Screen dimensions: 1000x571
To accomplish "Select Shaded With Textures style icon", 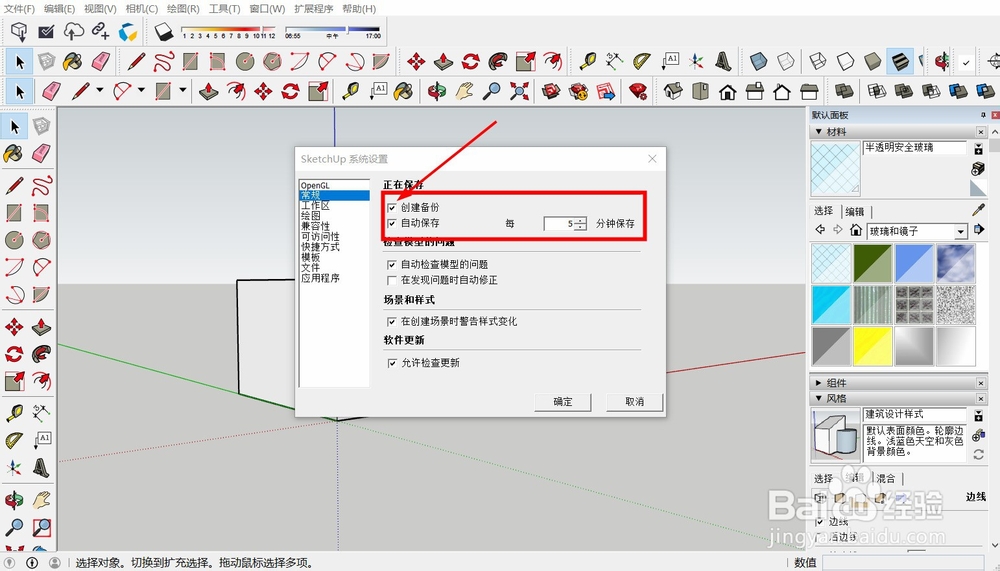I will 900,61.
